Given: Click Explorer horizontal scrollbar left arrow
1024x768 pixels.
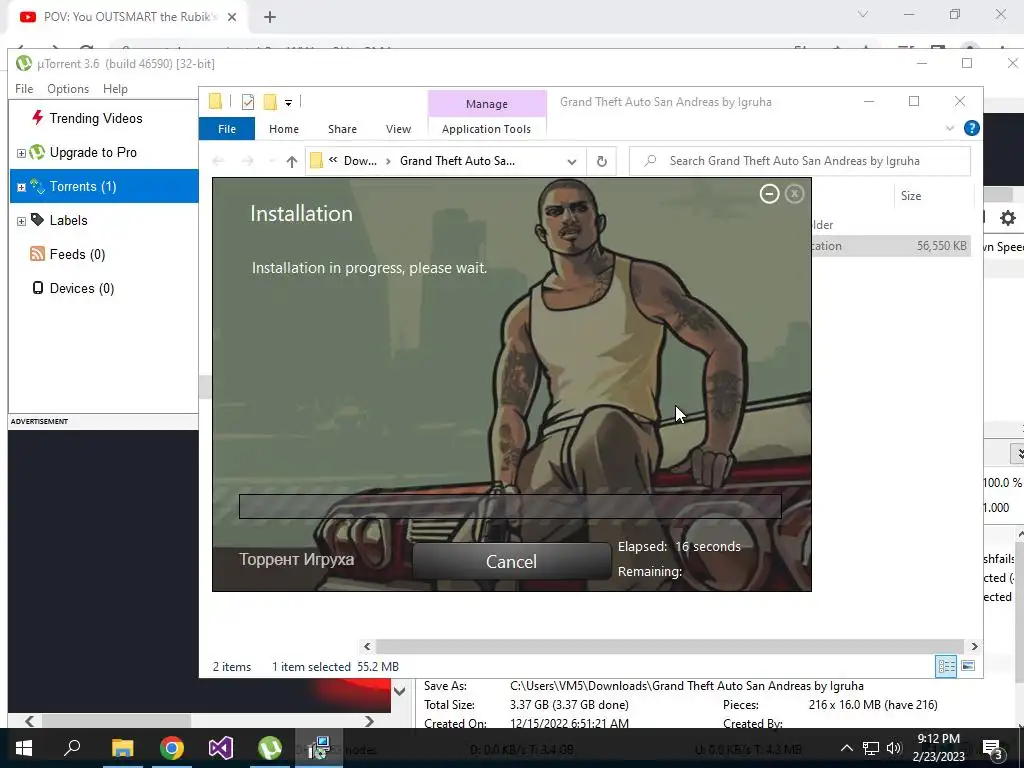Looking at the screenshot, I should pyautogui.click(x=367, y=647).
